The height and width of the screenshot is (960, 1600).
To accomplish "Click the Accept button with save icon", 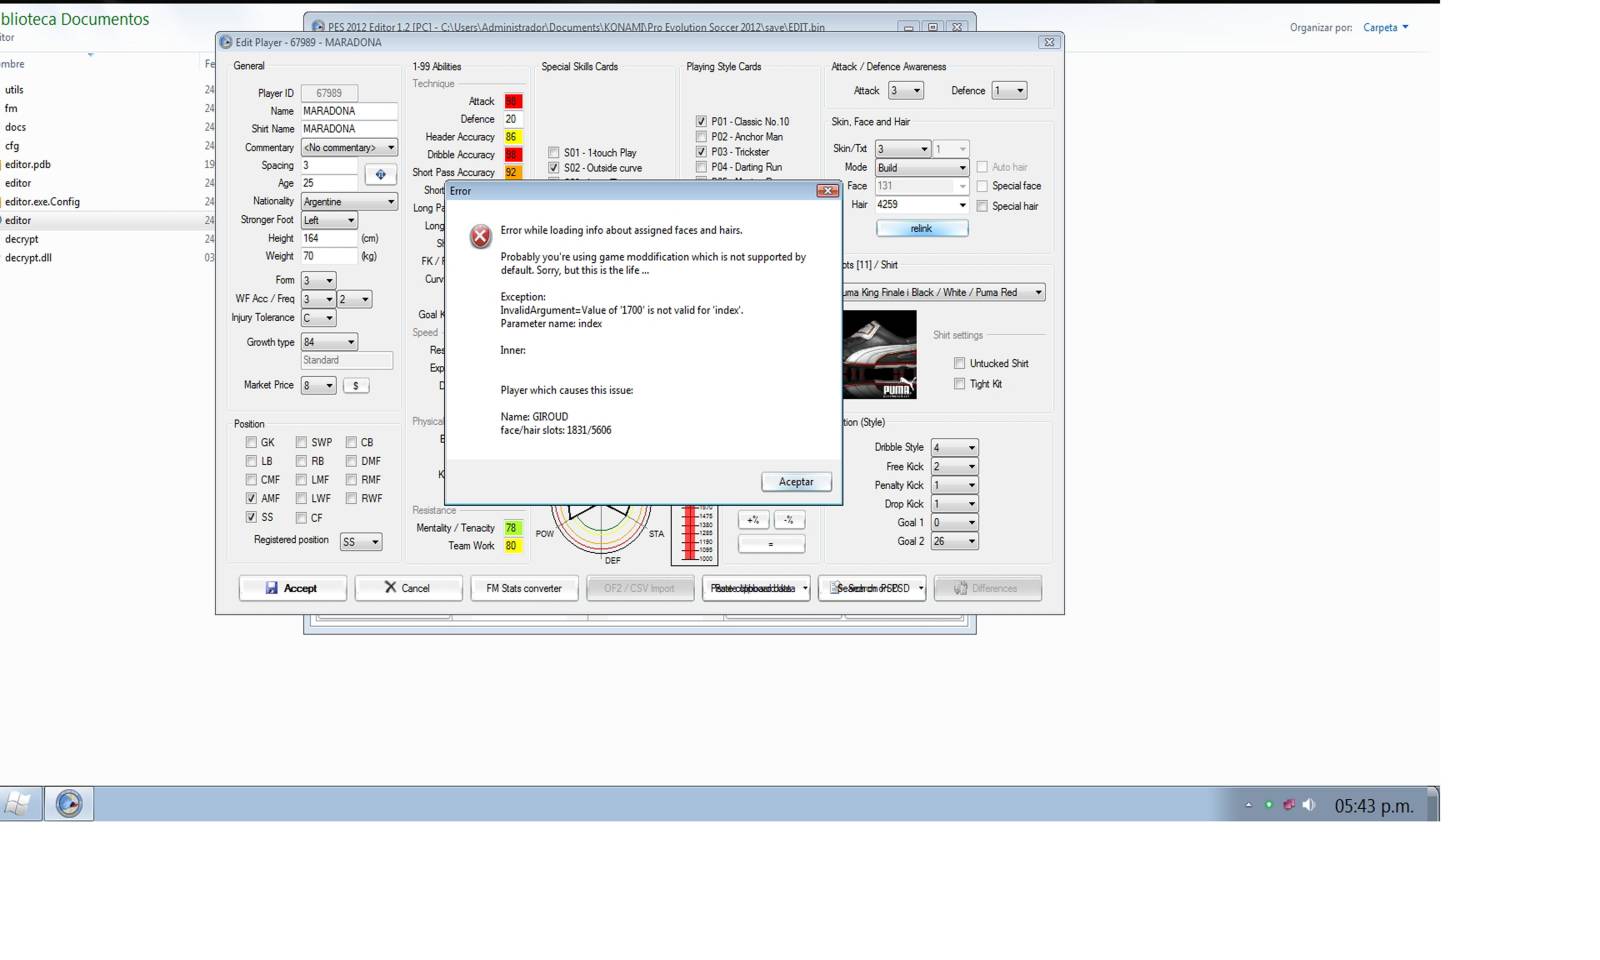I will coord(292,588).
